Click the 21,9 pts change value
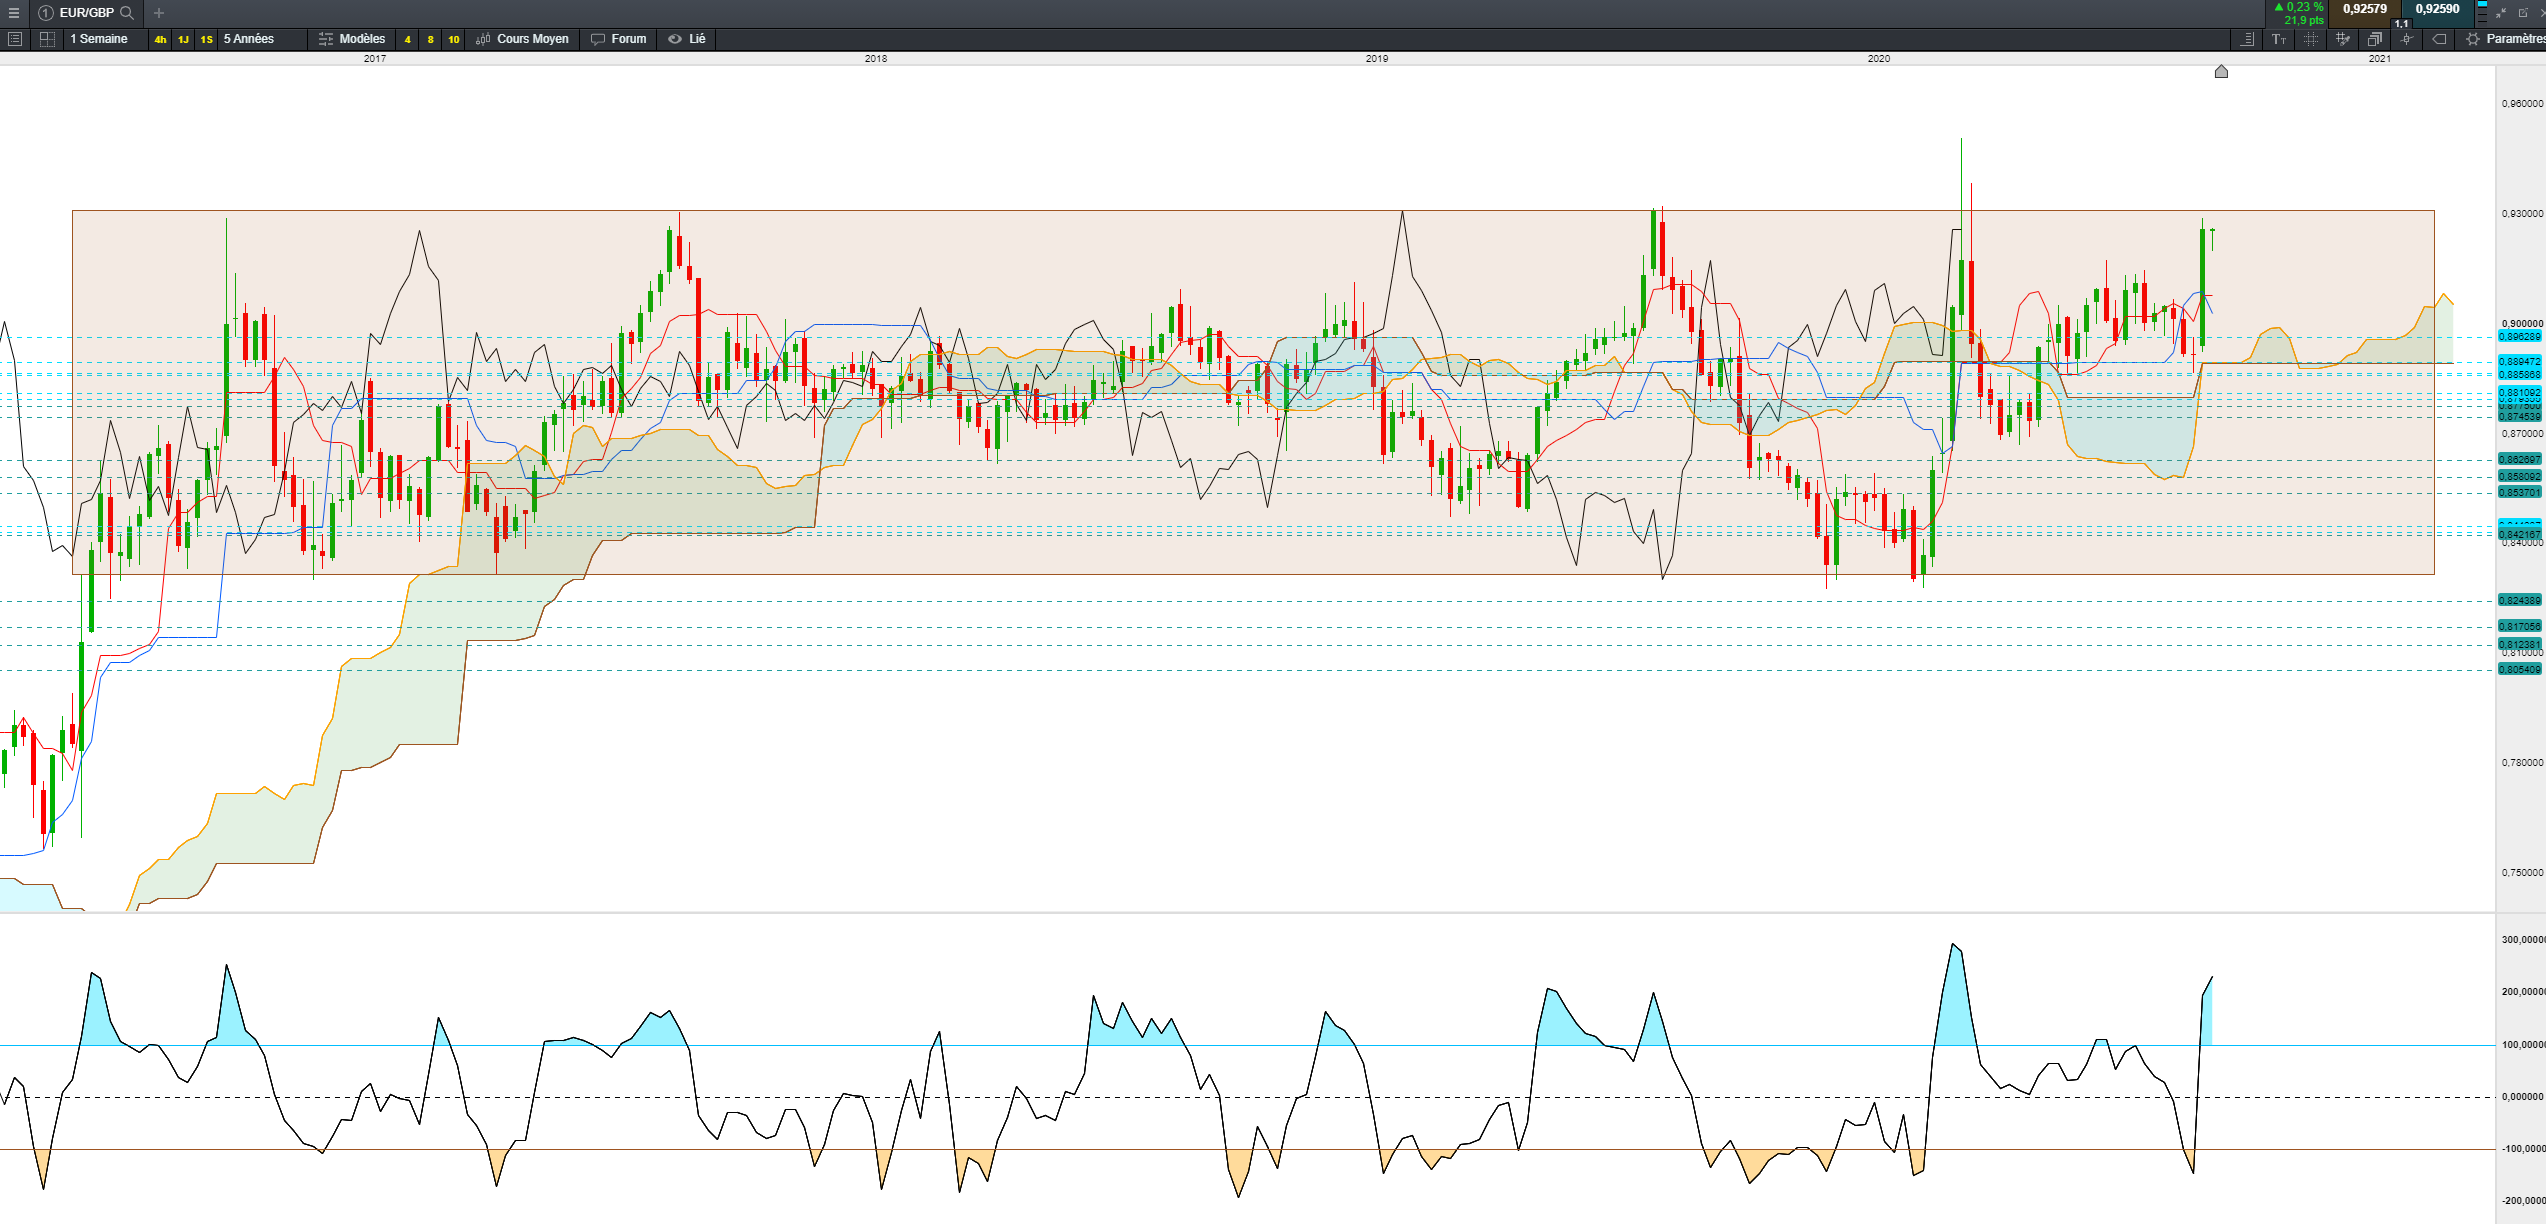Screen dimensions: 2546x1224 [x=2304, y=21]
